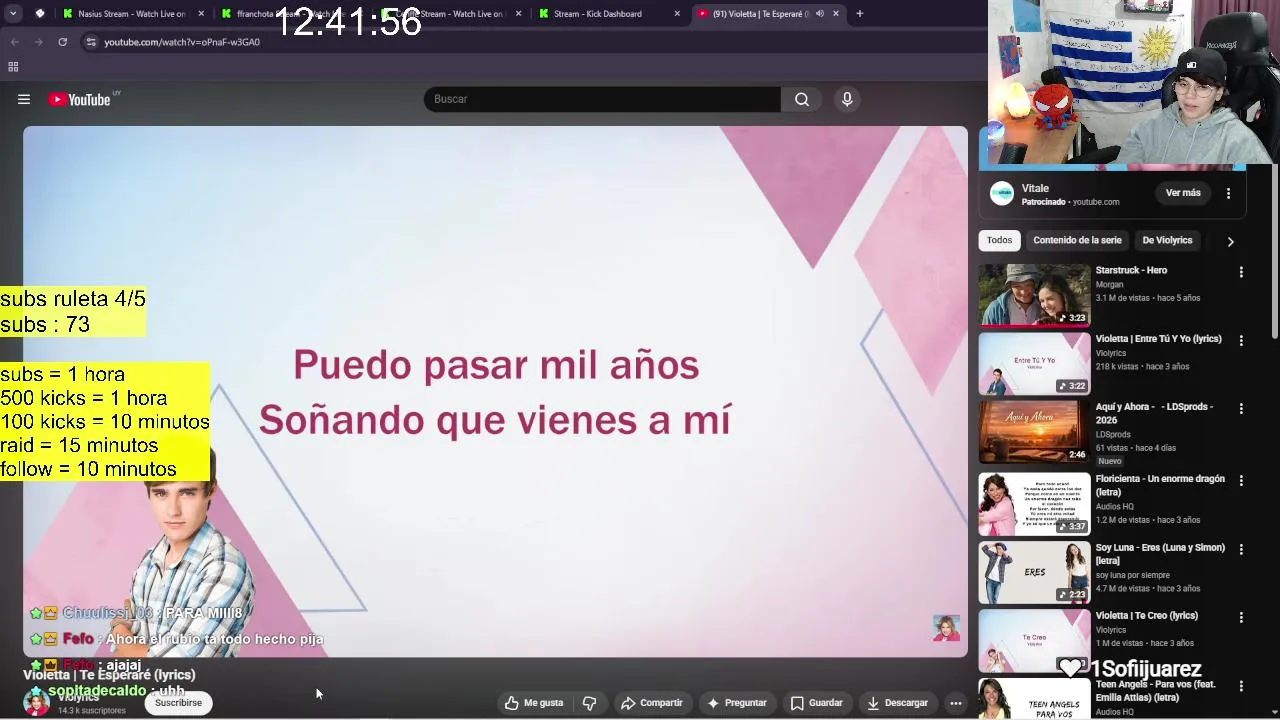Show more filter chips with right arrow

point(1230,241)
